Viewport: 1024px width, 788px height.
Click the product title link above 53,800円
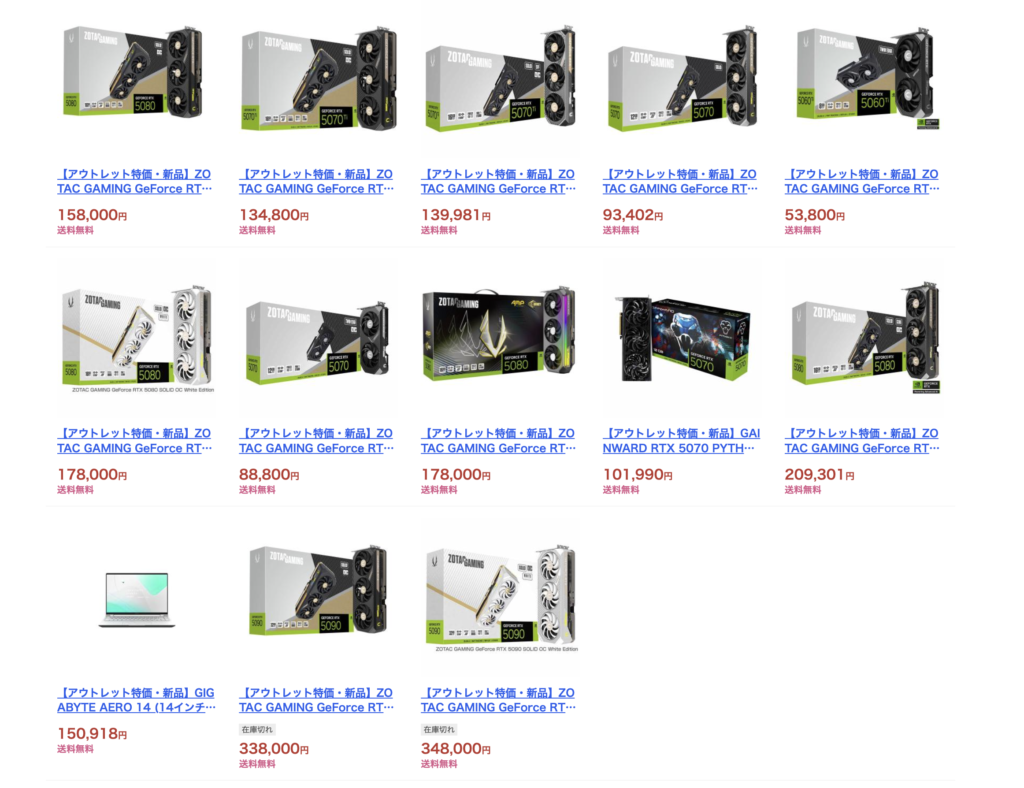[862, 181]
